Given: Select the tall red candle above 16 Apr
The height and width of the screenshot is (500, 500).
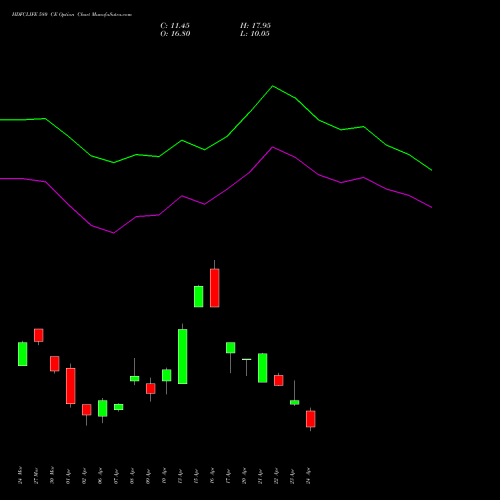Looking at the screenshot, I should [x=215, y=288].
